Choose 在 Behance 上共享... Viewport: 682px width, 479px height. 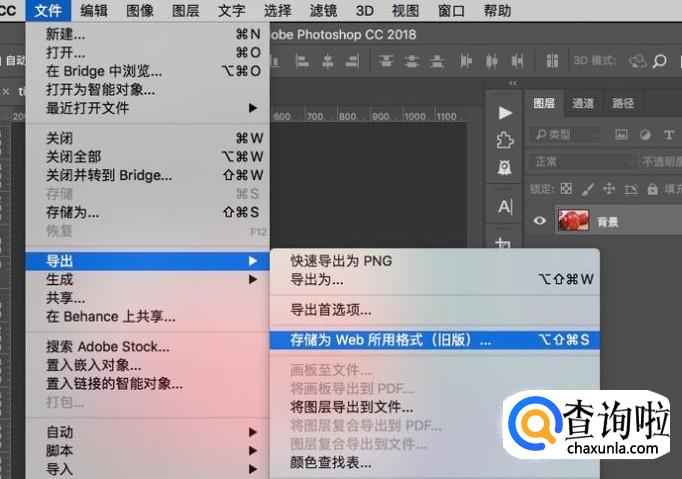click(148, 316)
